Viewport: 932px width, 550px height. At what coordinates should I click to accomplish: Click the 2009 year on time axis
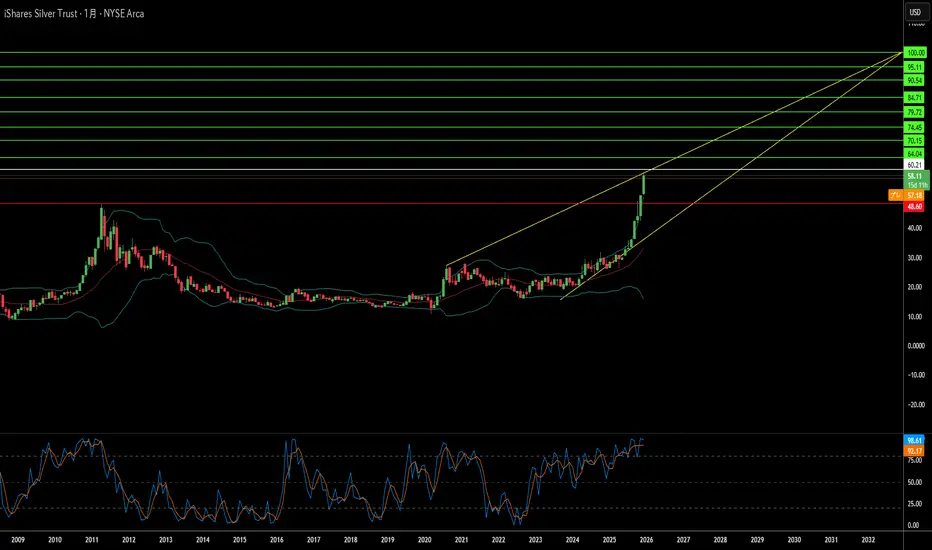[18, 540]
